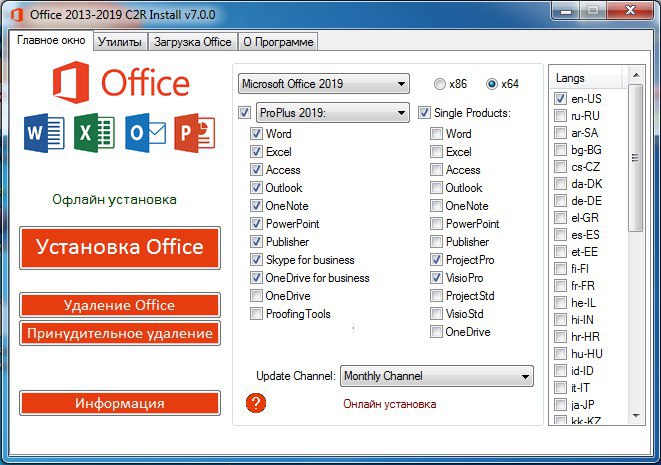
Task: Click the Word application icon
Action: 44,133
